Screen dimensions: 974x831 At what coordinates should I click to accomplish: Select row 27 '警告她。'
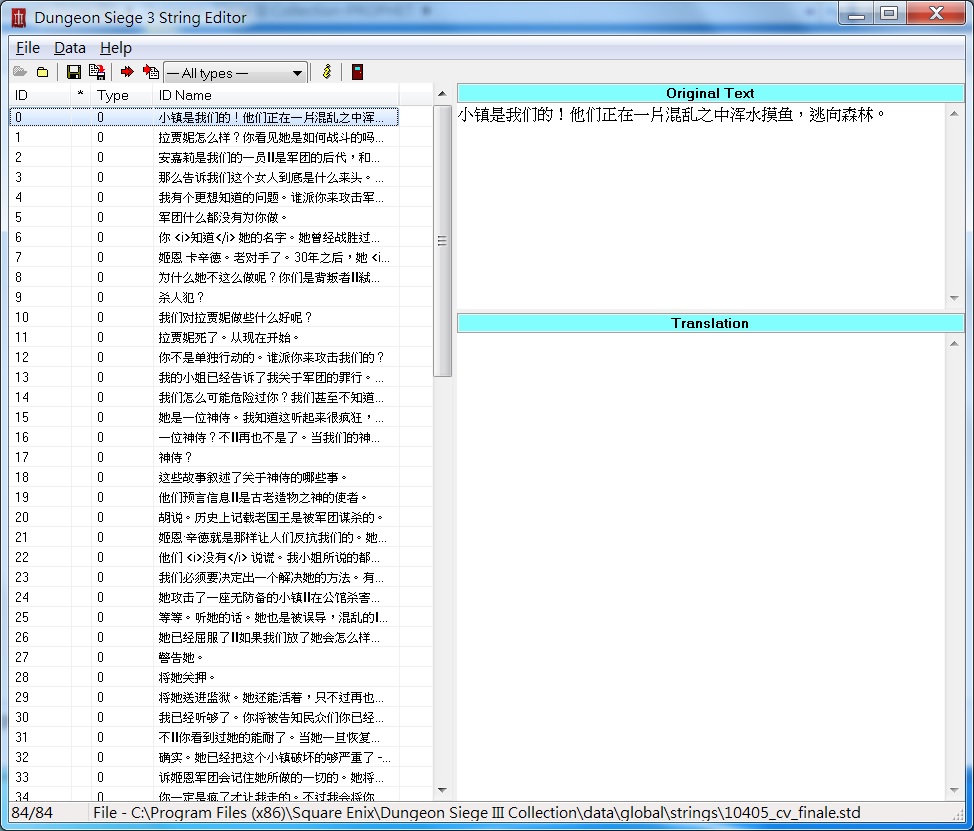[204, 657]
